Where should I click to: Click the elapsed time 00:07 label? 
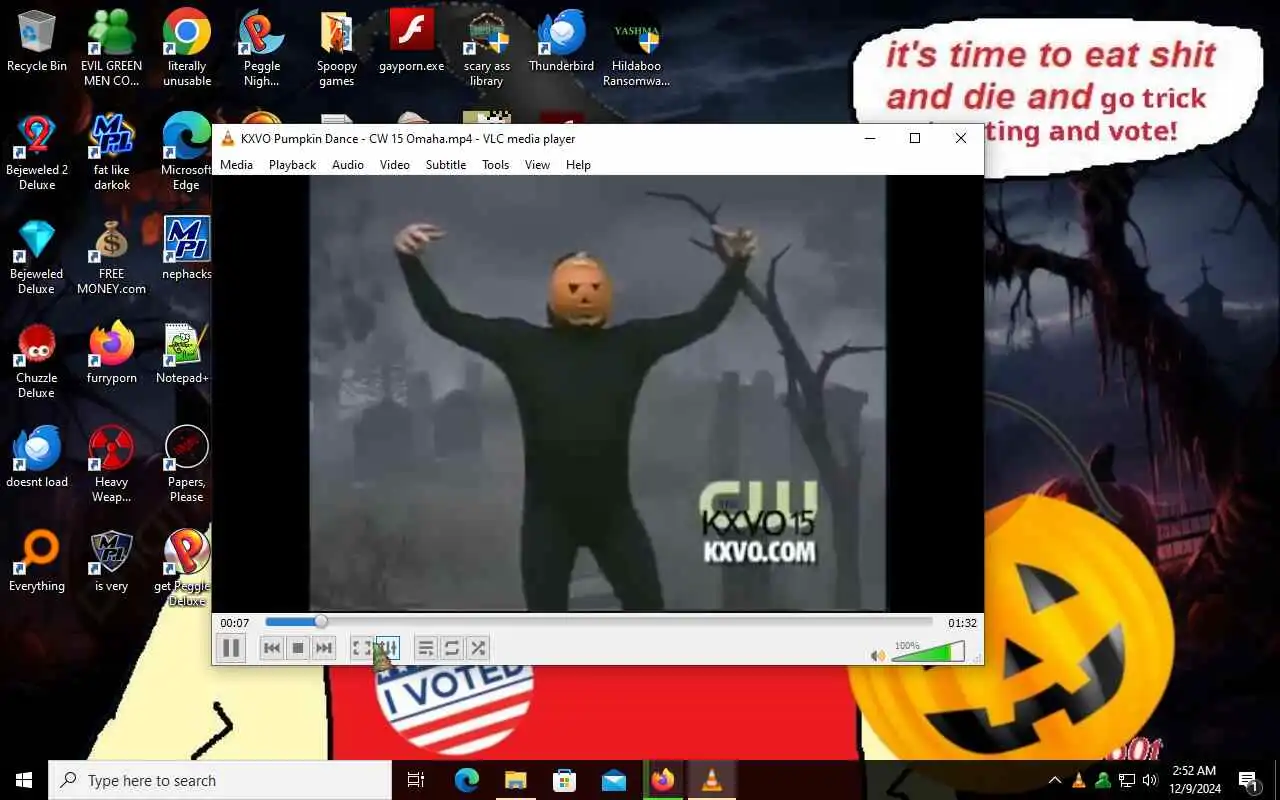[235, 623]
